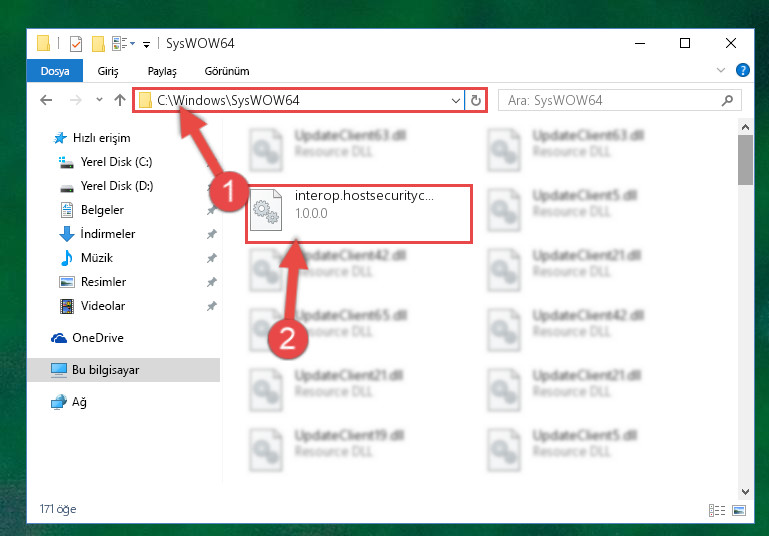The width and height of the screenshot is (769, 536).
Task: Click the folder icon in address bar
Action: [x=145, y=101]
